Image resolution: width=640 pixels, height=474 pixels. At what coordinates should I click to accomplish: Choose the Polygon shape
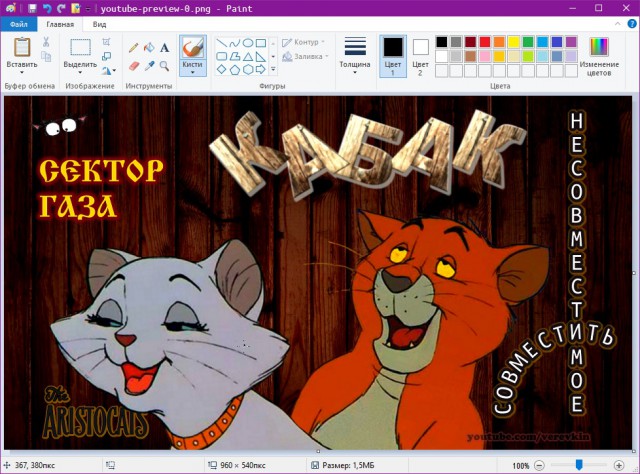[234, 56]
